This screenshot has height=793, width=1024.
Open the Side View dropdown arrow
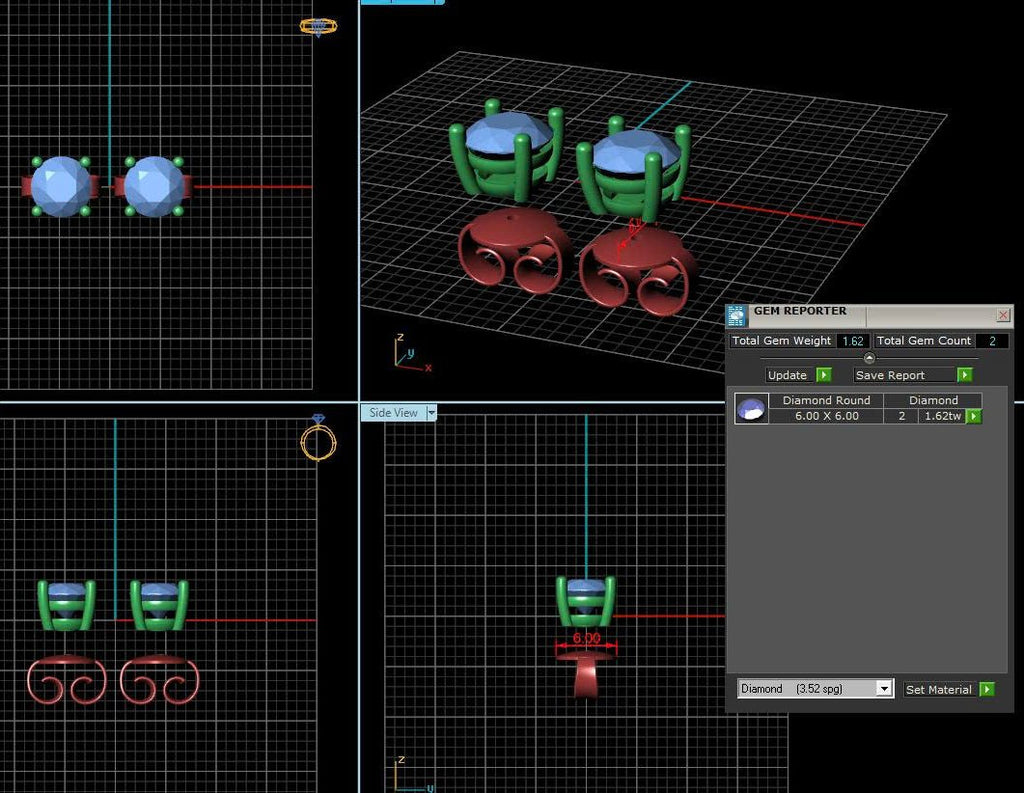(x=431, y=413)
